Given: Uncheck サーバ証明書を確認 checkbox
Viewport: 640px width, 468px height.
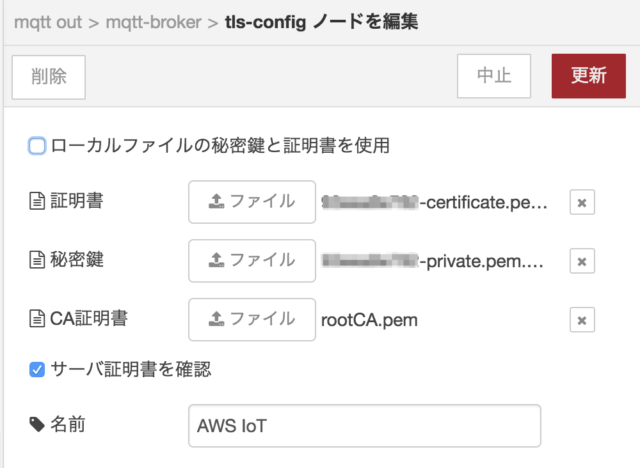Looking at the screenshot, I should tap(37, 370).
